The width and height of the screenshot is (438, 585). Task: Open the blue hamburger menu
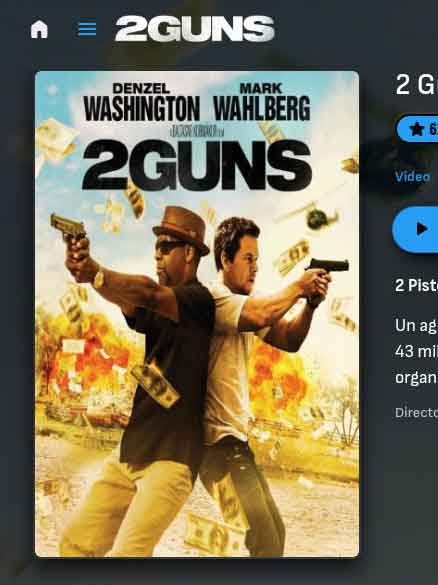pyautogui.click(x=87, y=29)
